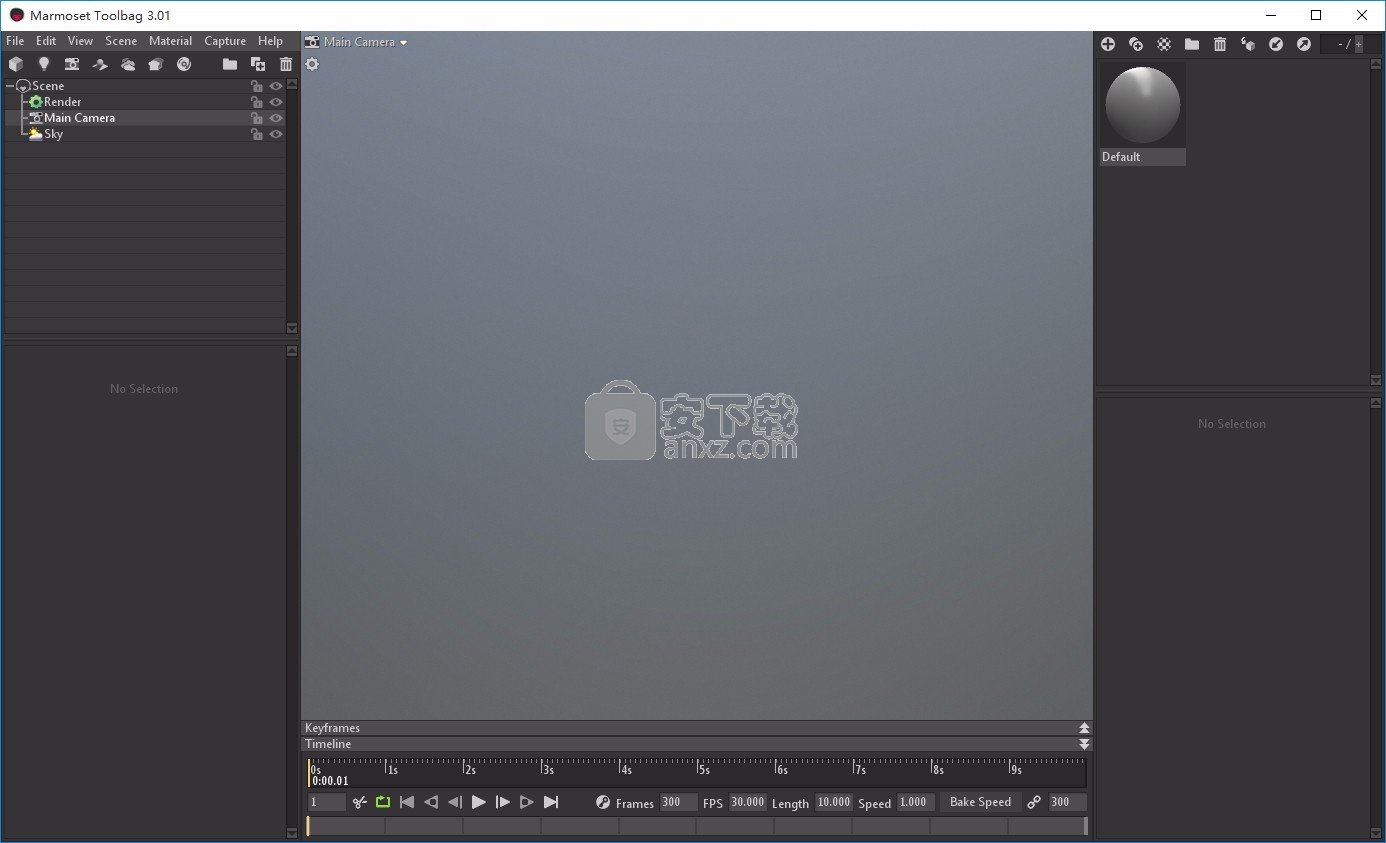Click the icon left of Frames label
This screenshot has width=1386, height=843.
(603, 802)
